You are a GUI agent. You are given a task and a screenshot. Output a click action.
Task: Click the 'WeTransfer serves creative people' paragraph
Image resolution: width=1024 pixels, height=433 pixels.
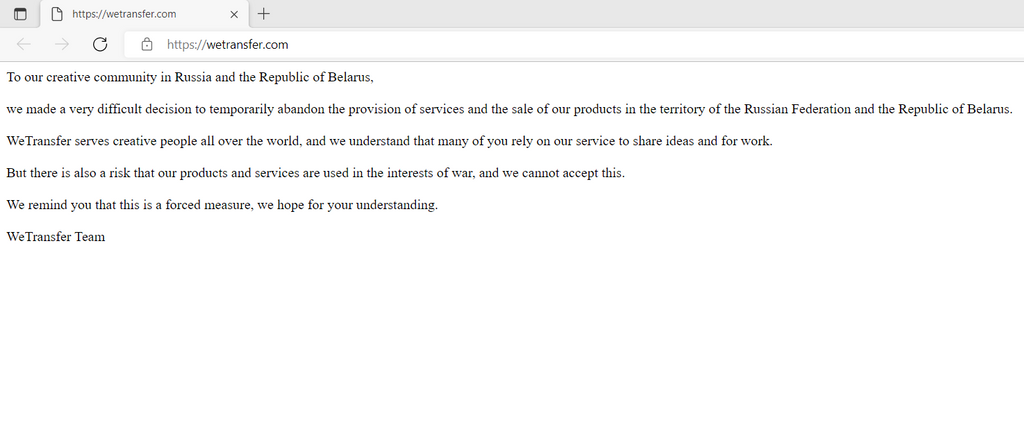coord(389,141)
